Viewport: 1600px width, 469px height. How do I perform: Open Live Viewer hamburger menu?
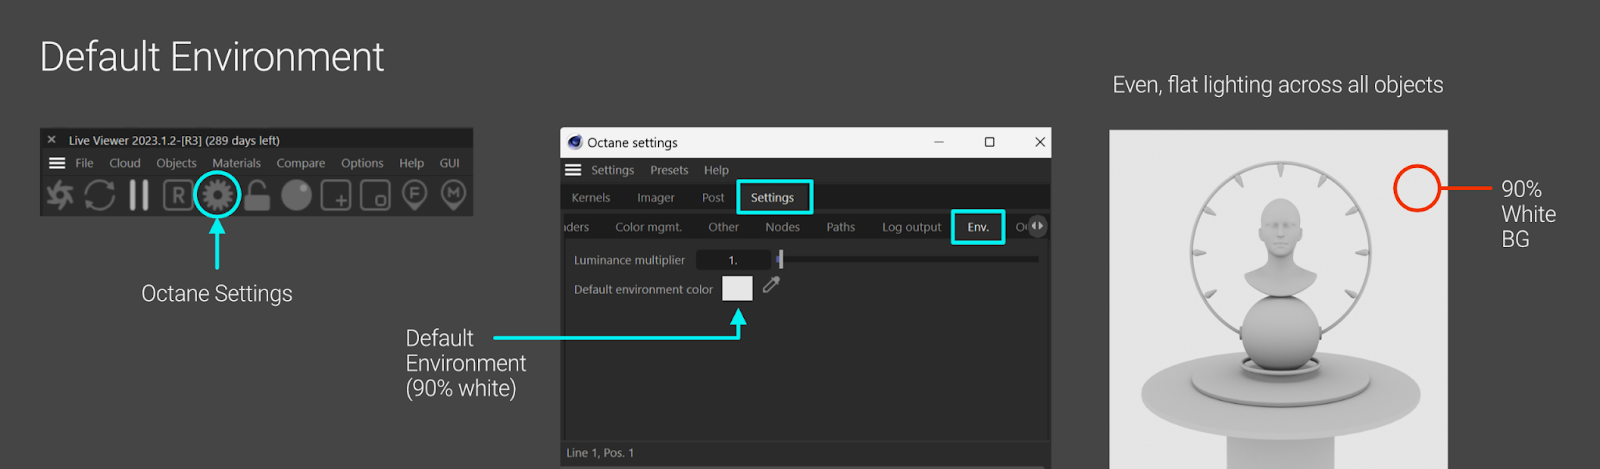57,163
